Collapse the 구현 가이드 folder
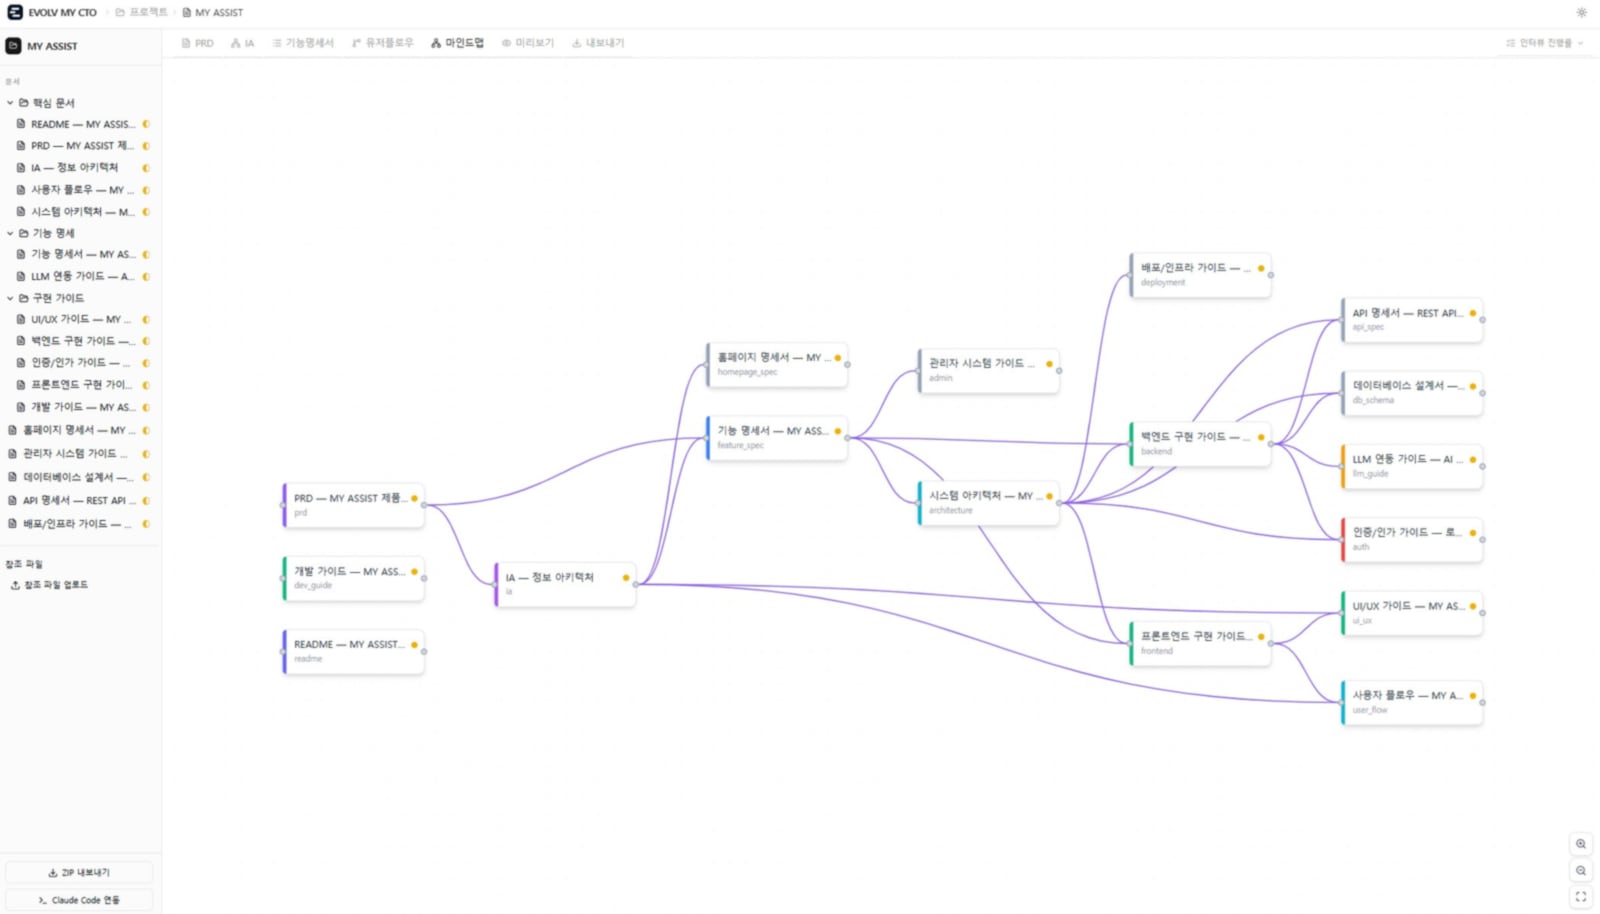The image size is (1600, 914). coord(10,298)
